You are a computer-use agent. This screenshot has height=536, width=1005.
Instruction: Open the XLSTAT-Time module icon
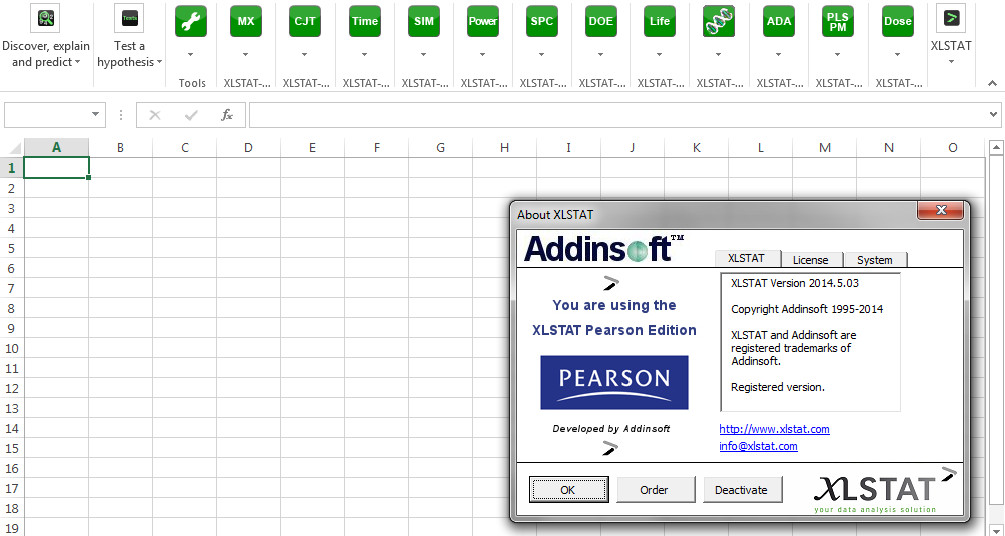(365, 21)
